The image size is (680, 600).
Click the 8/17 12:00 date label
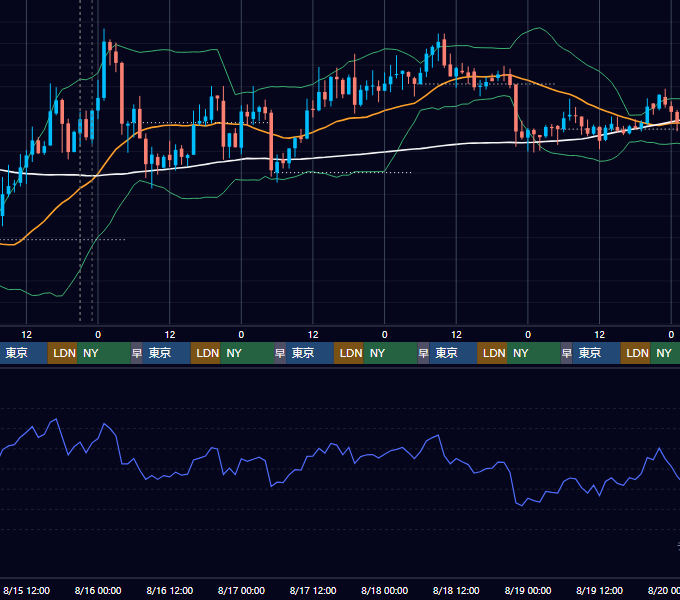[313, 590]
